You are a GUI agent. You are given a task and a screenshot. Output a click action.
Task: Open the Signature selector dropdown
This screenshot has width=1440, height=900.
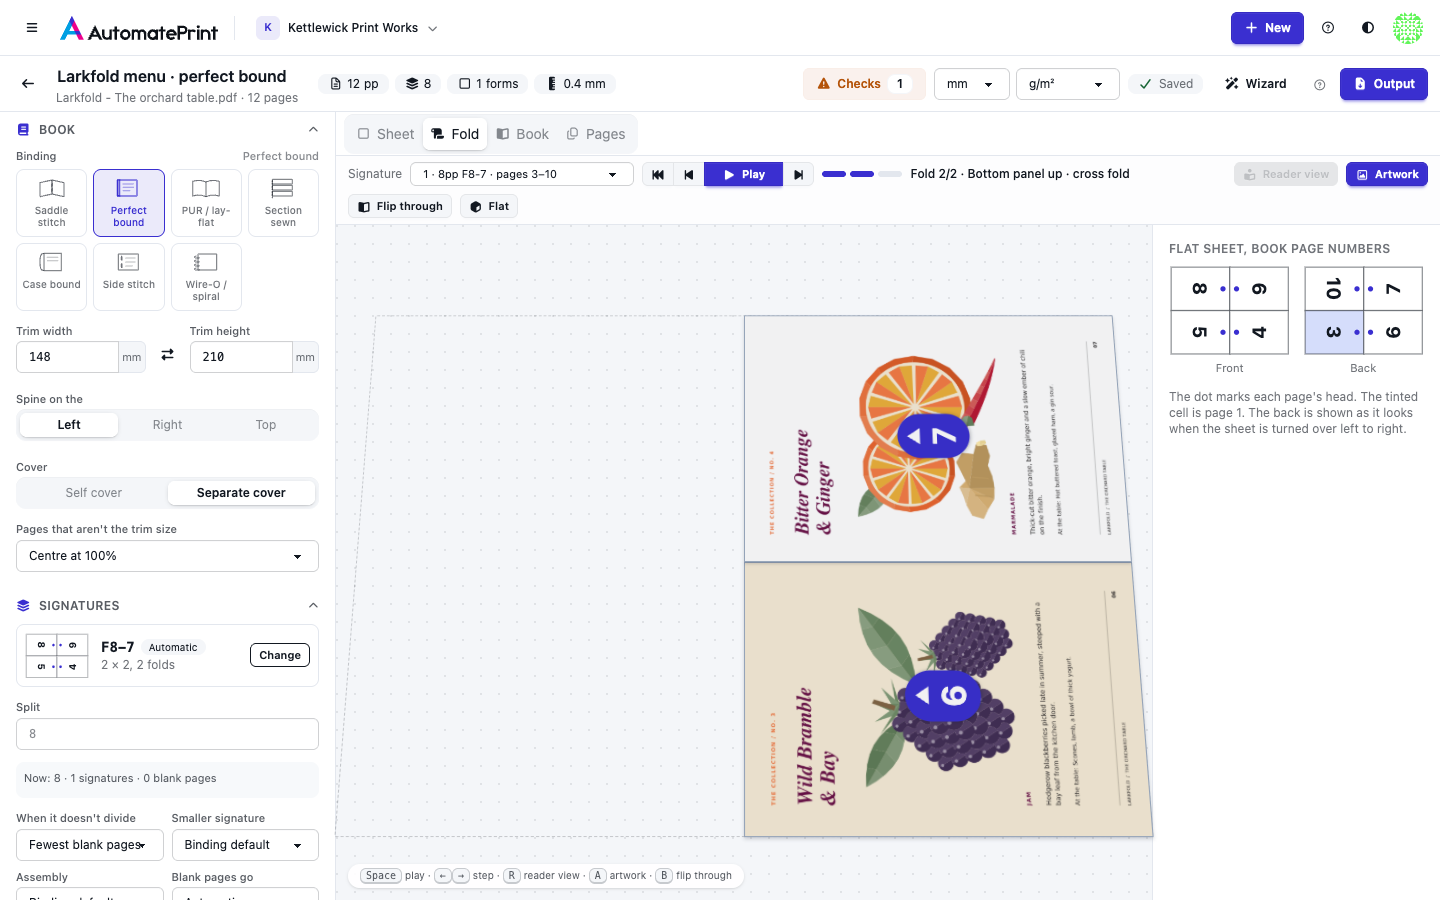pyautogui.click(x=522, y=174)
